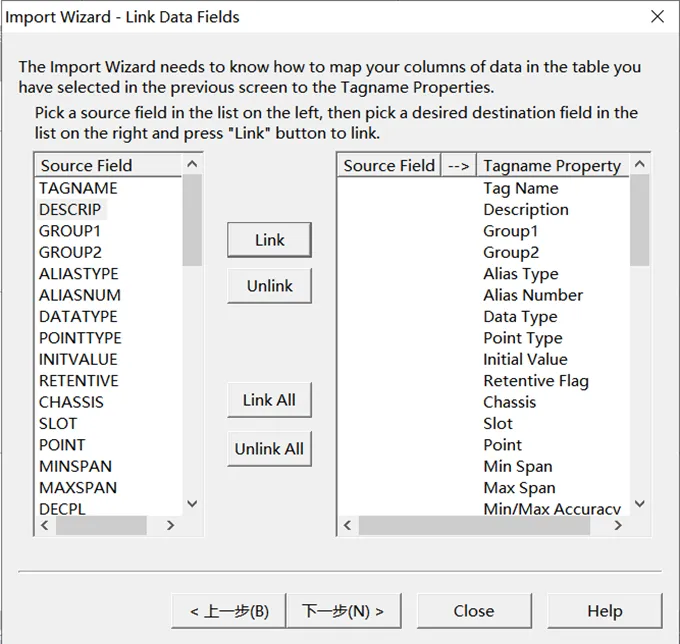Select POINTTYPE source field

pos(80,338)
